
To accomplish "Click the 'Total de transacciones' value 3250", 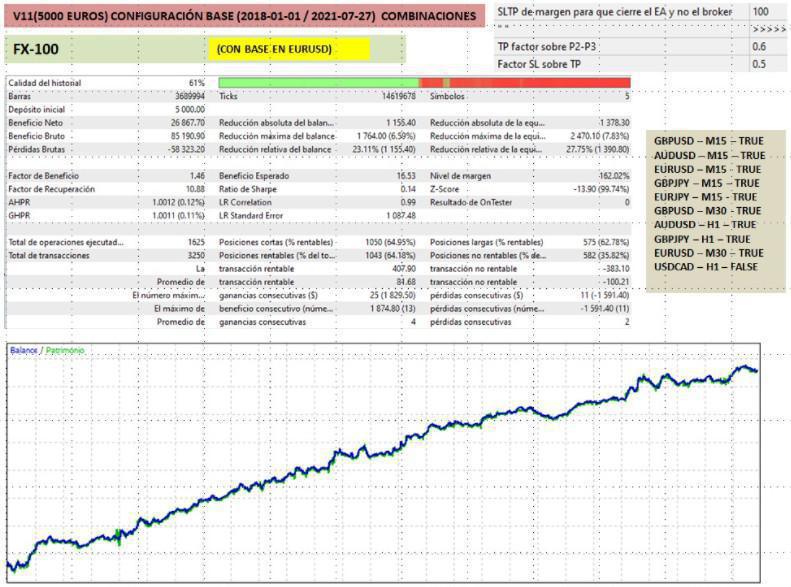I will coord(196,256).
